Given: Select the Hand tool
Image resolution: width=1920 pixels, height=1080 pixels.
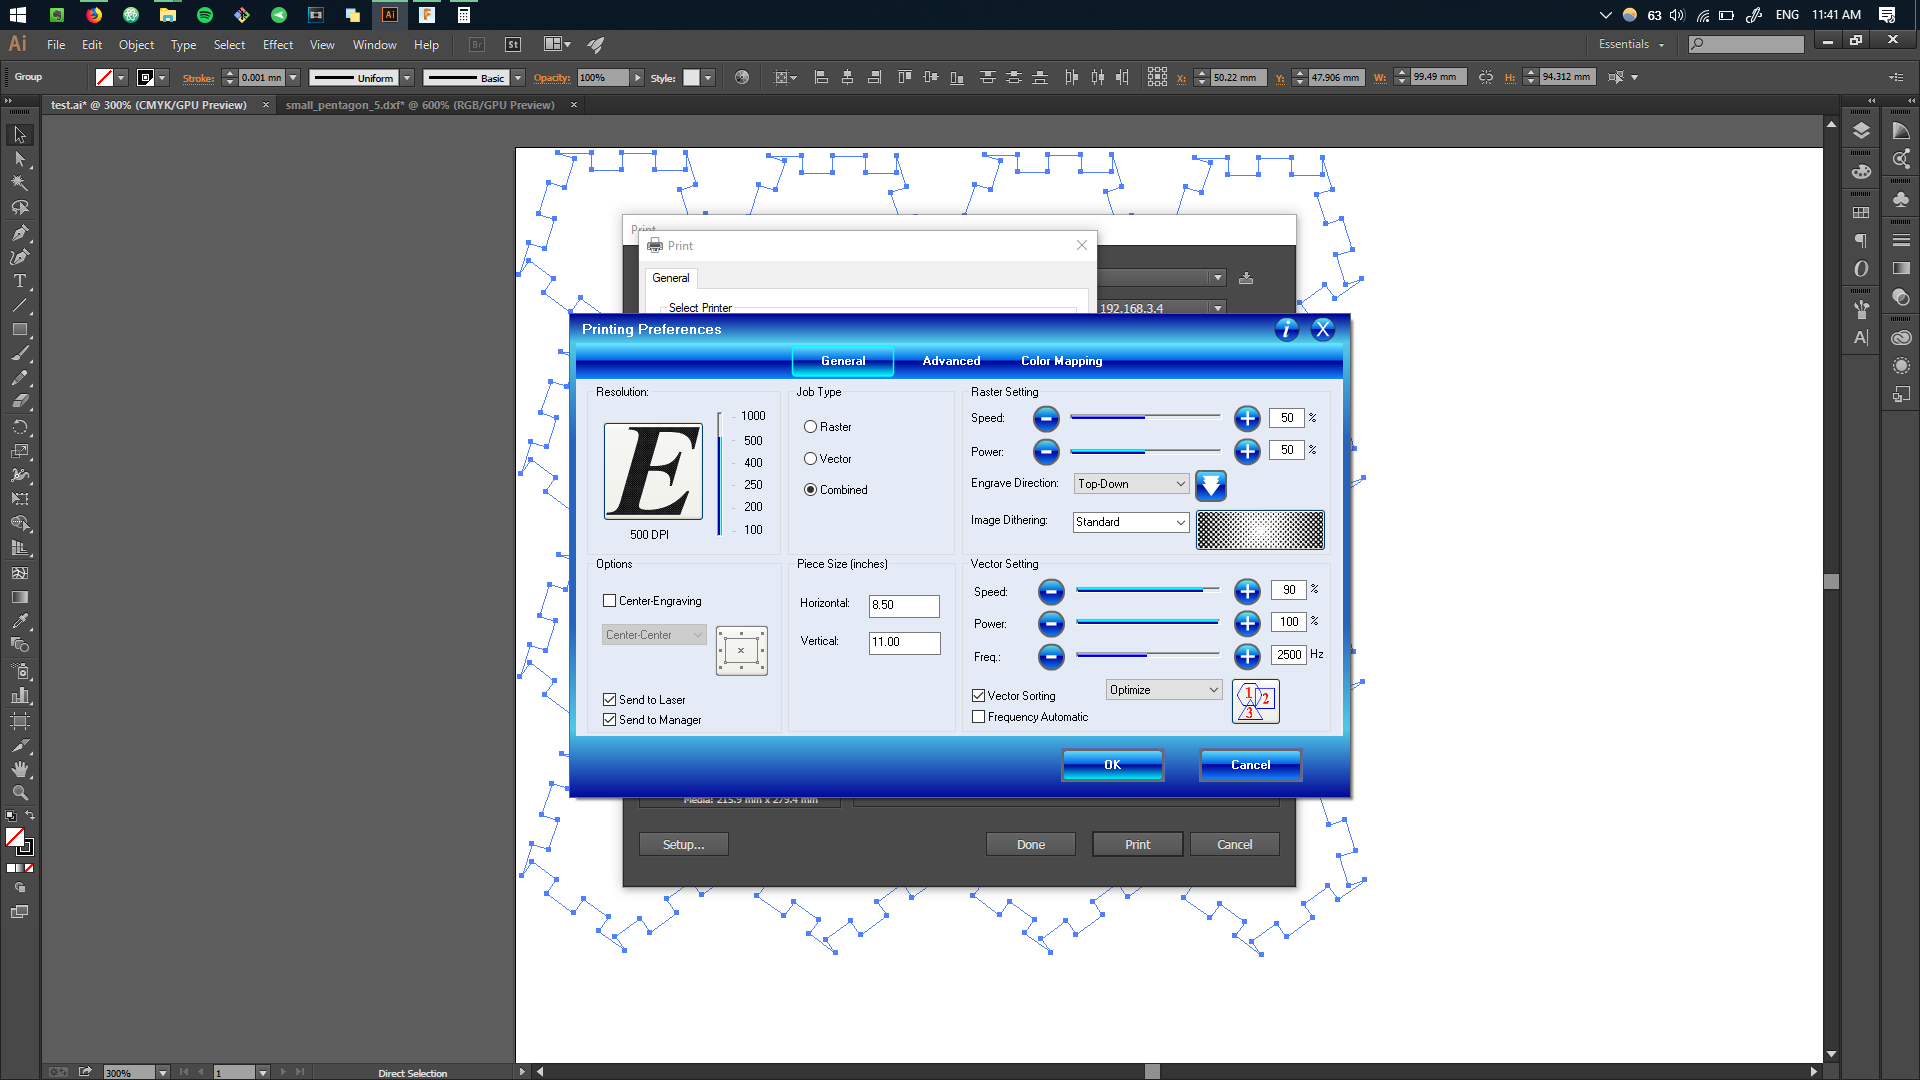Looking at the screenshot, I should pyautogui.click(x=19, y=769).
